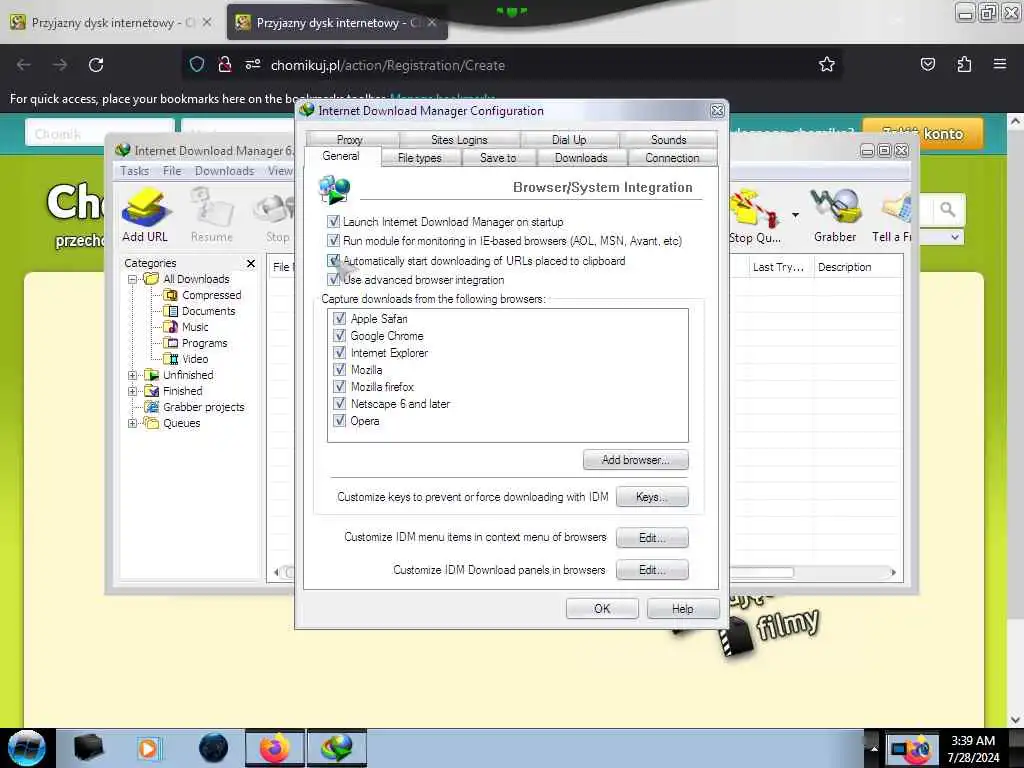Screen dimensions: 1024x768
Task: Switch to the Downloads config tab
Action: (581, 157)
